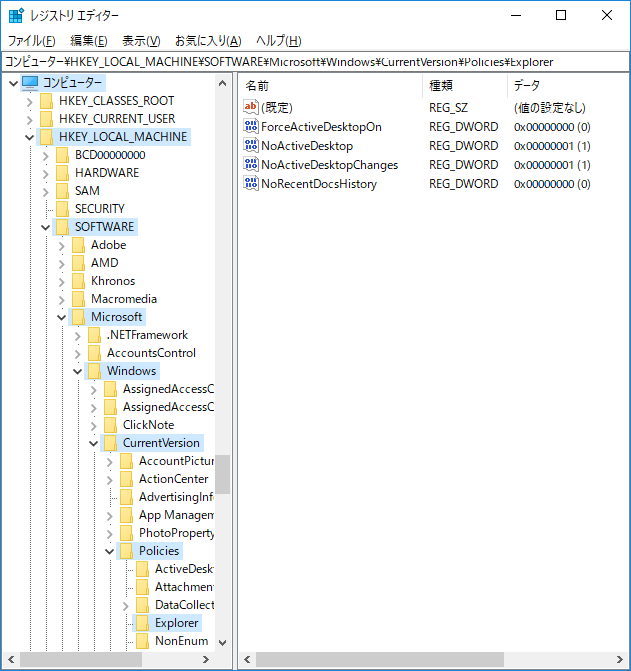Click the 名前 column header
631x671 pixels.
(x=330, y=86)
